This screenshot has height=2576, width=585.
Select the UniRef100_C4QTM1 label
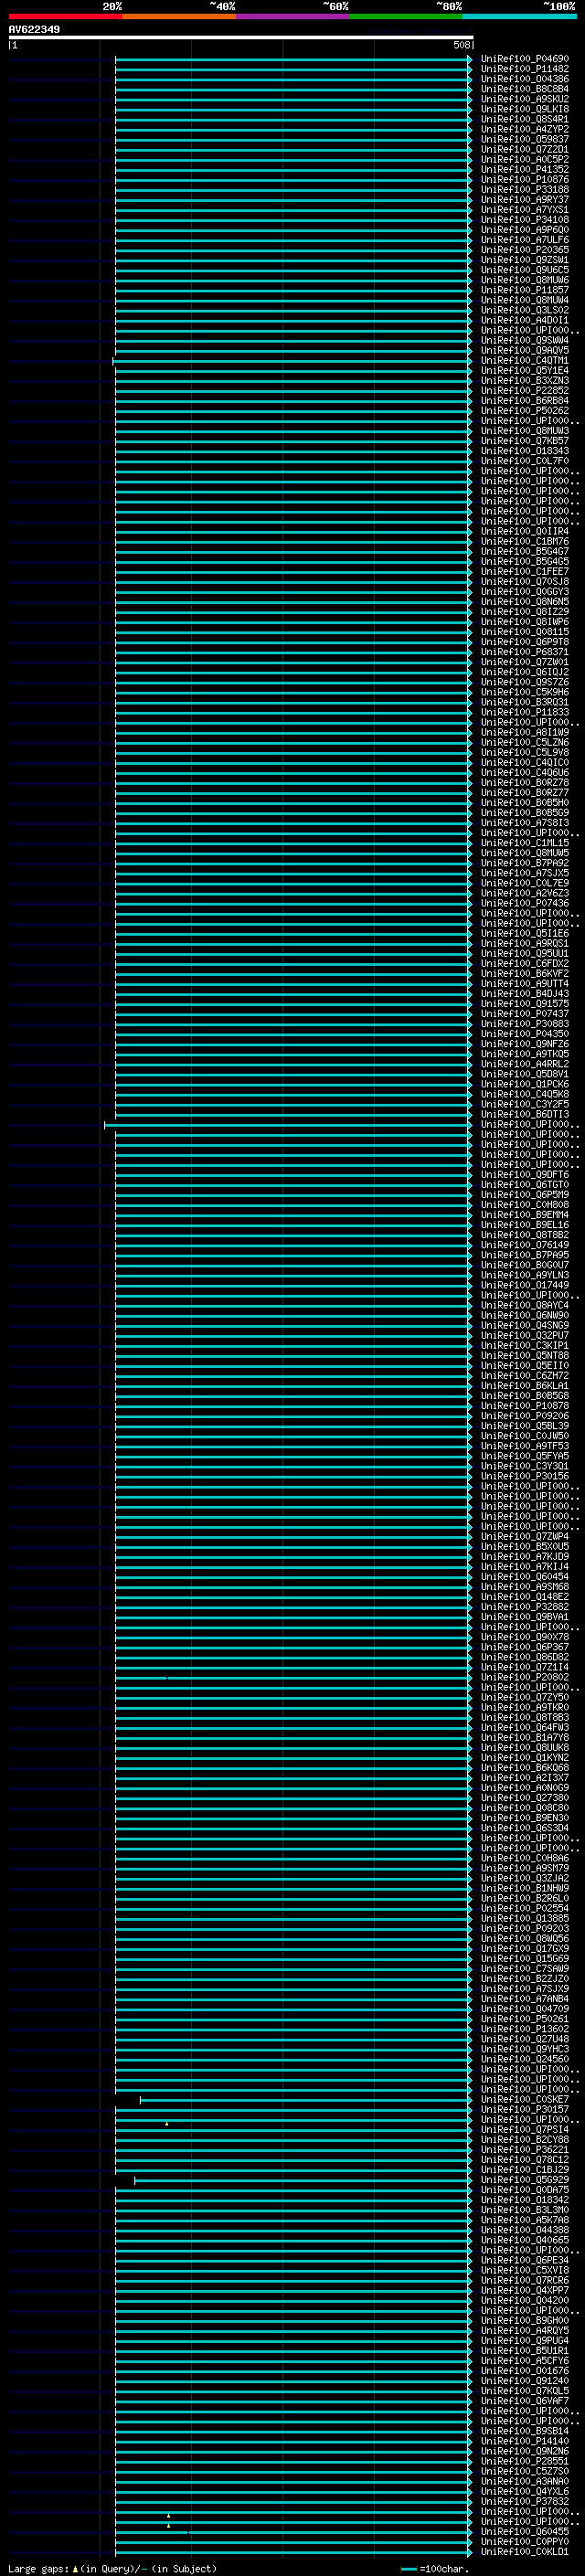pyautogui.click(x=525, y=361)
